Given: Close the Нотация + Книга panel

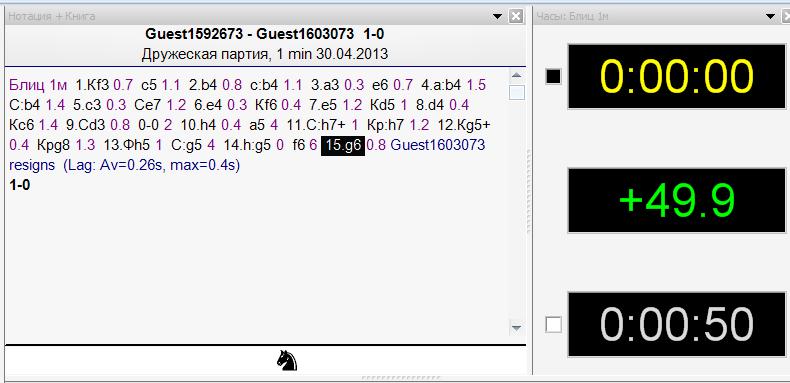Looking at the screenshot, I should tap(515, 17).
